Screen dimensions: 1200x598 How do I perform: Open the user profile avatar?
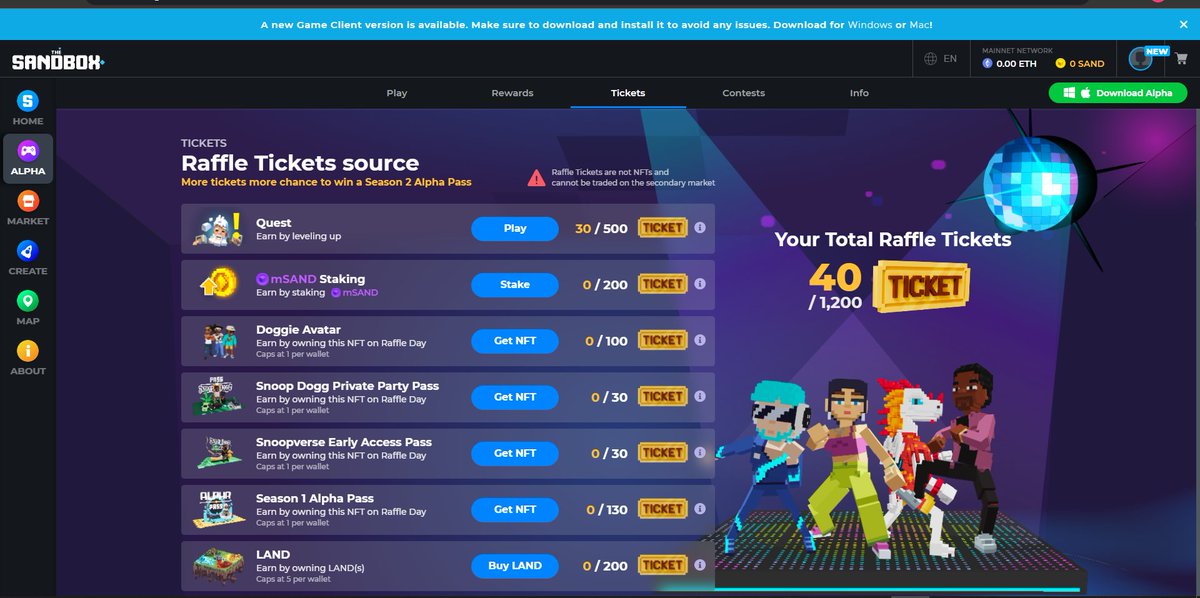point(1140,59)
